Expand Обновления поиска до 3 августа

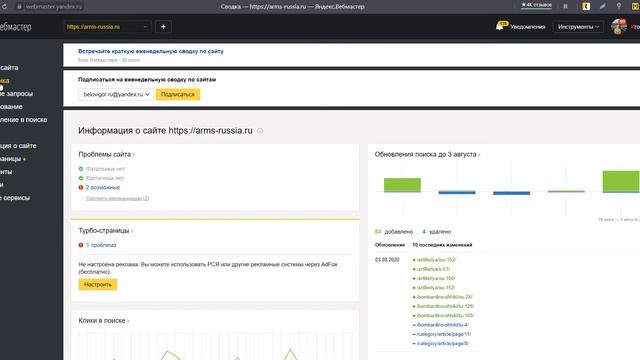point(427,154)
